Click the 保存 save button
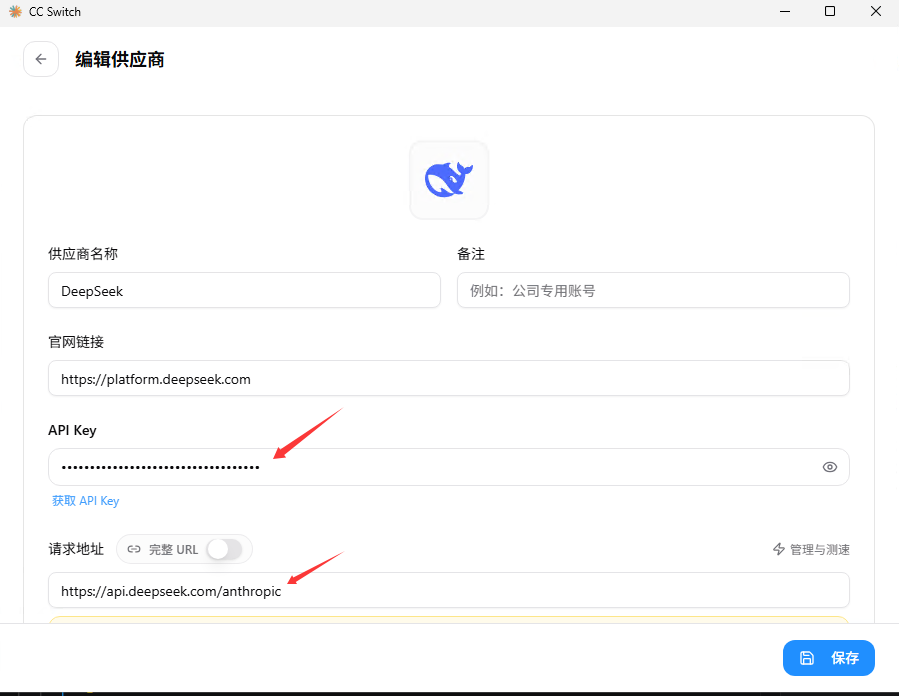The image size is (899, 696). pyautogui.click(x=828, y=658)
